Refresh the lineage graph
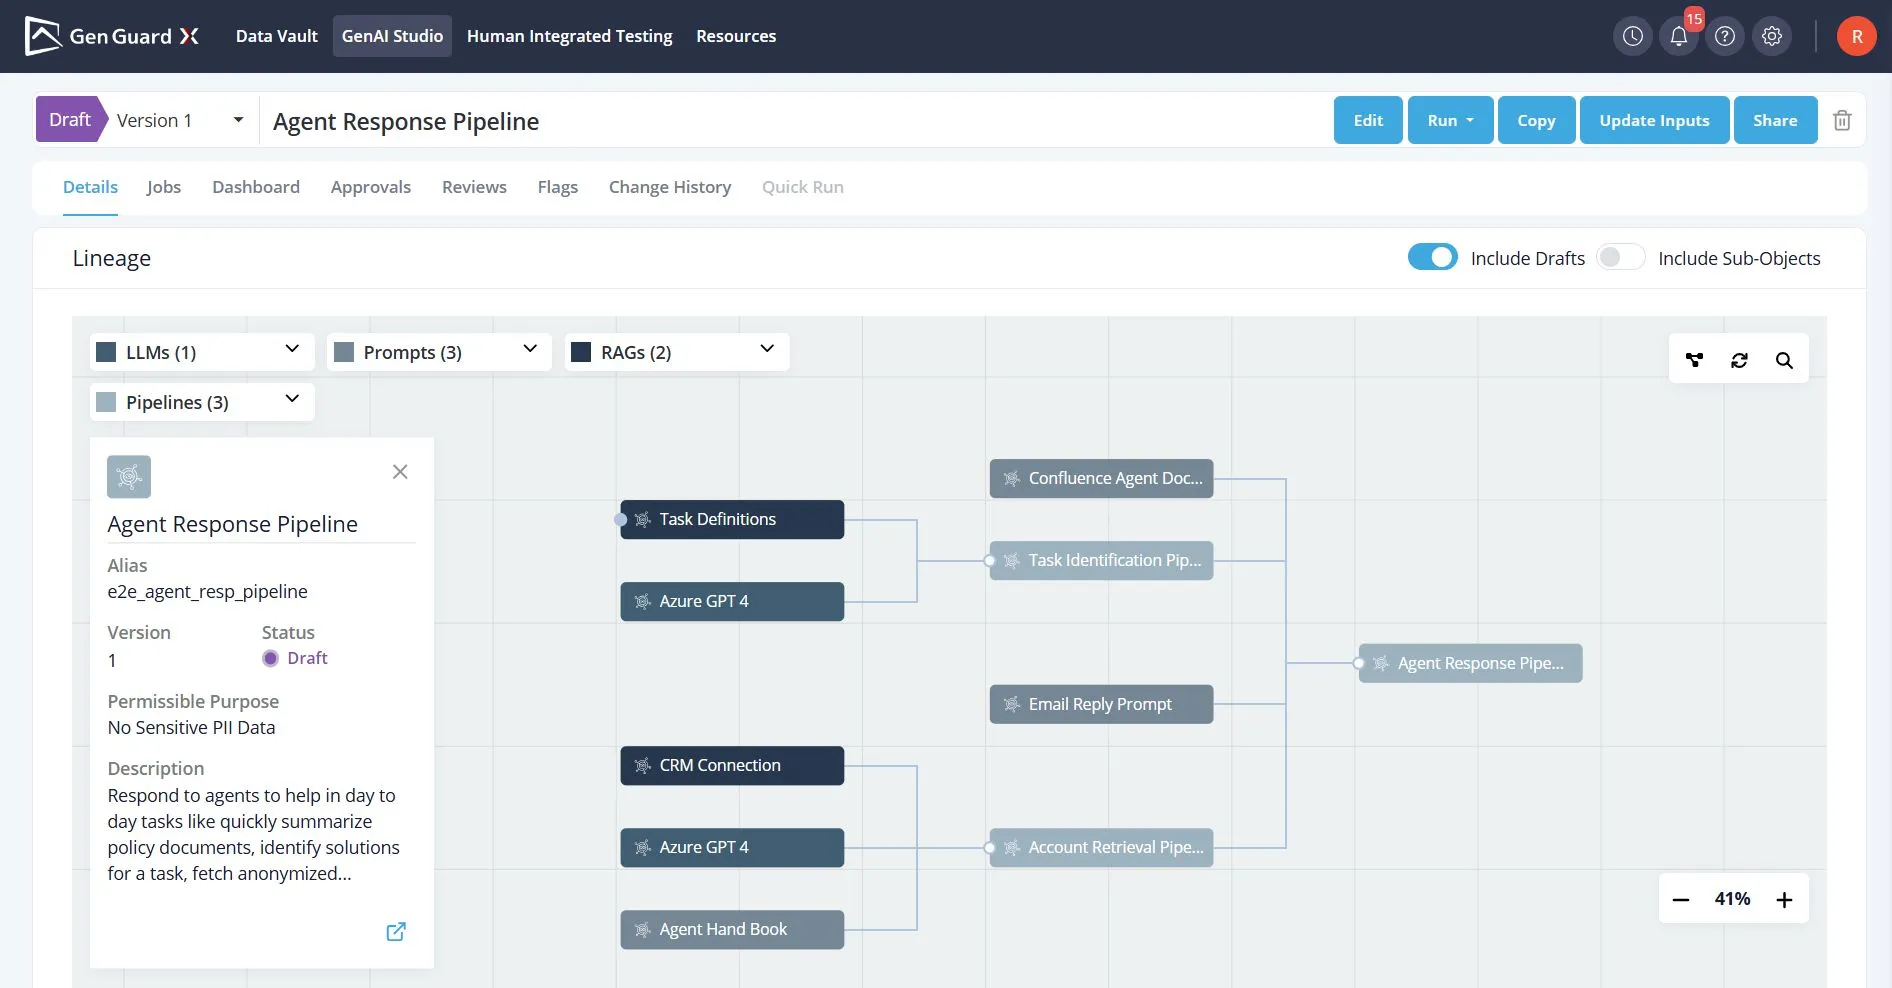 pyautogui.click(x=1739, y=360)
